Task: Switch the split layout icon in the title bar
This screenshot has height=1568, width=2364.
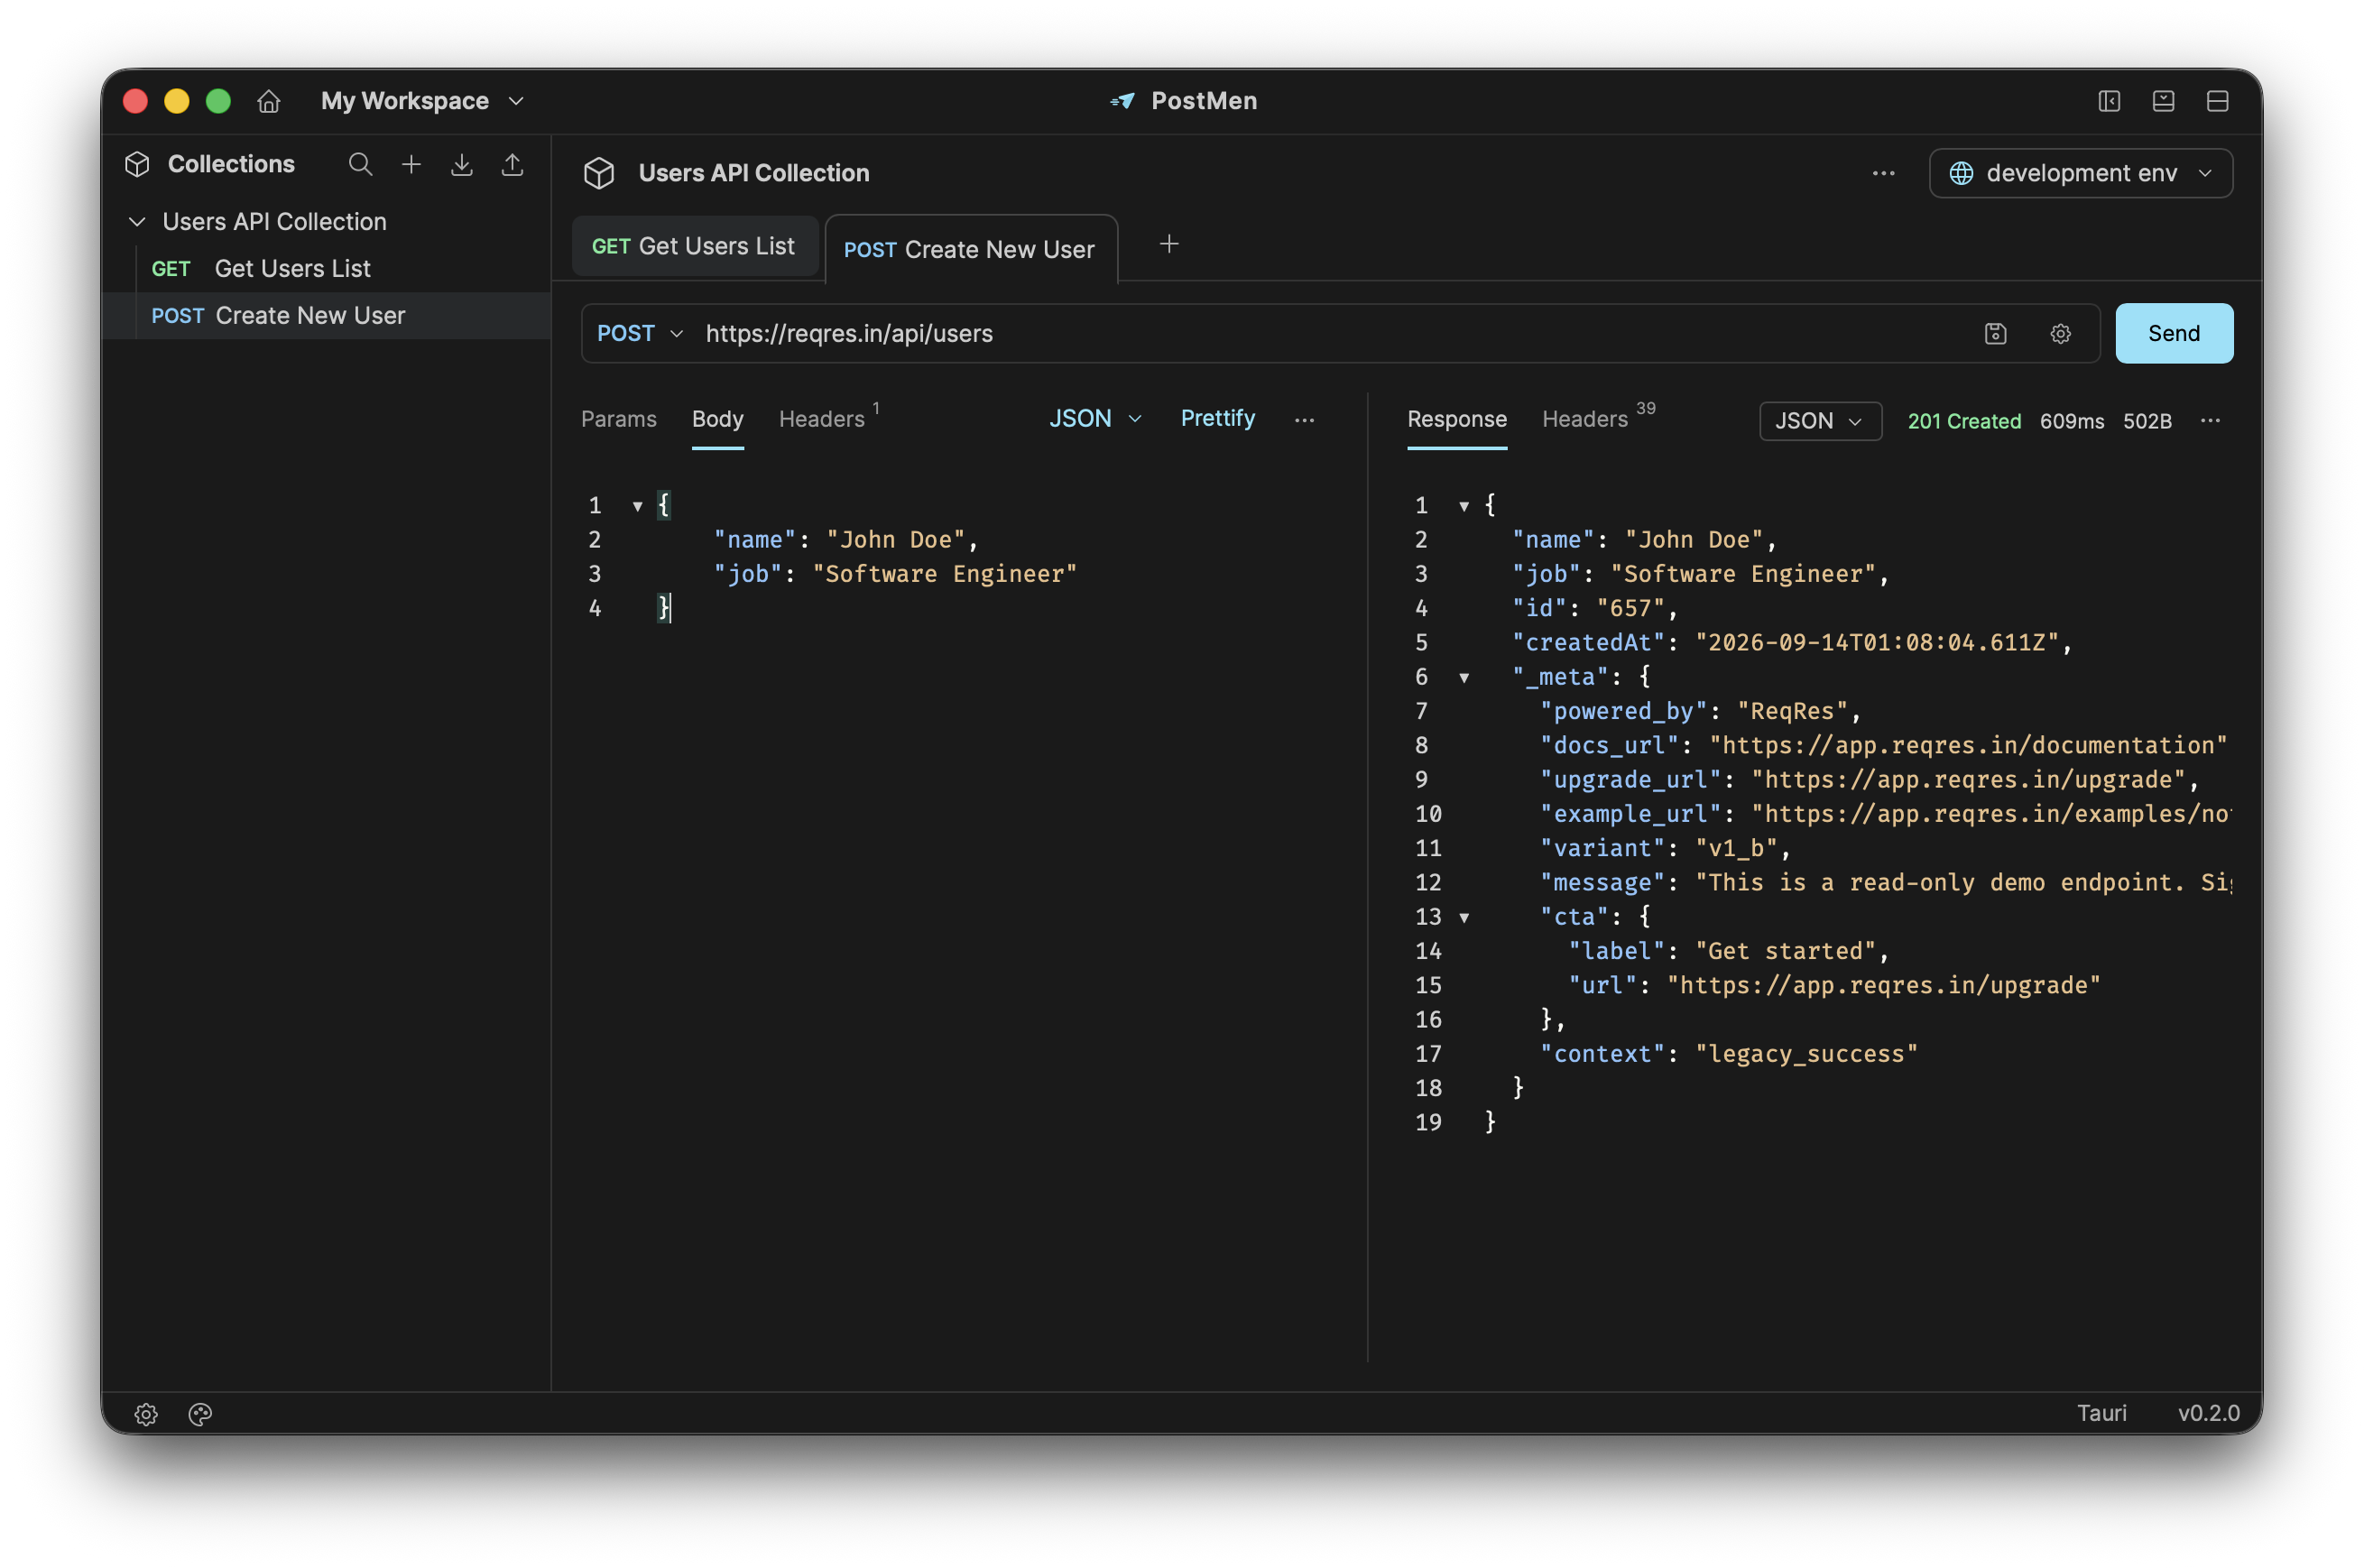Action: pos(2217,101)
